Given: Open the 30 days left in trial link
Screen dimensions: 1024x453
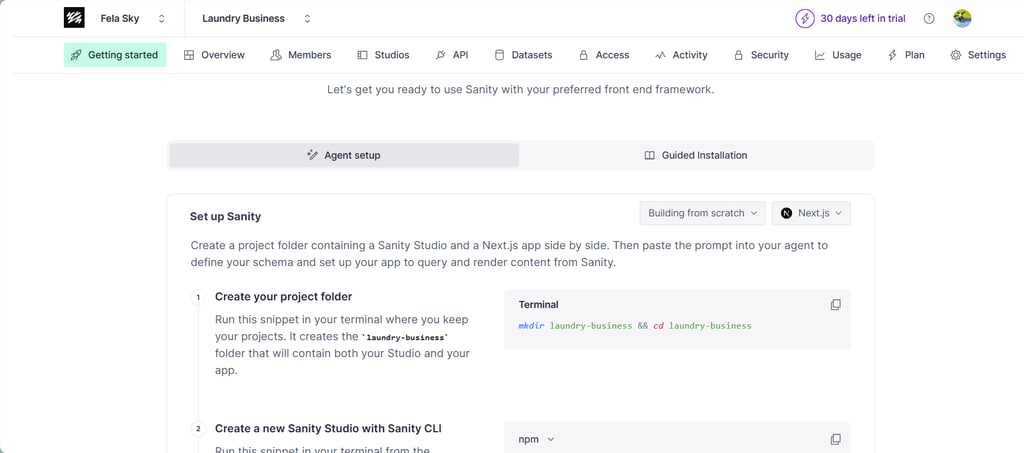Looking at the screenshot, I should 863,19.
